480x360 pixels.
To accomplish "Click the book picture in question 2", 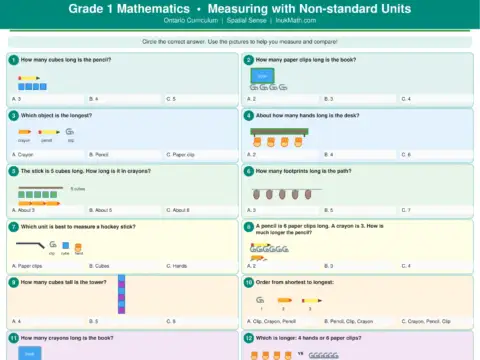I will point(262,76).
